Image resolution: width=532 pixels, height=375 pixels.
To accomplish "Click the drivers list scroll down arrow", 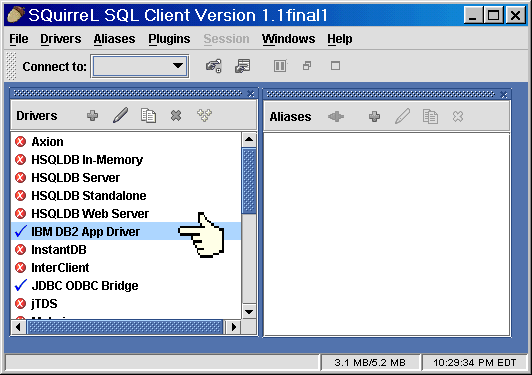I will 249,312.
